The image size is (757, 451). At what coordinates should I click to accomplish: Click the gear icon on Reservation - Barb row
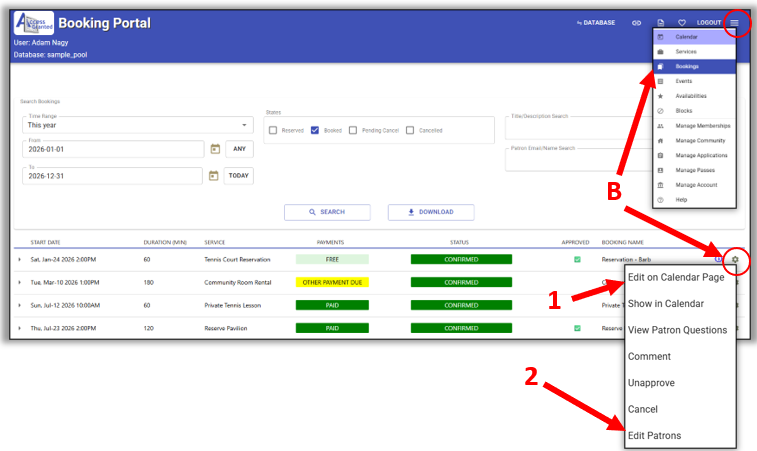[735, 259]
